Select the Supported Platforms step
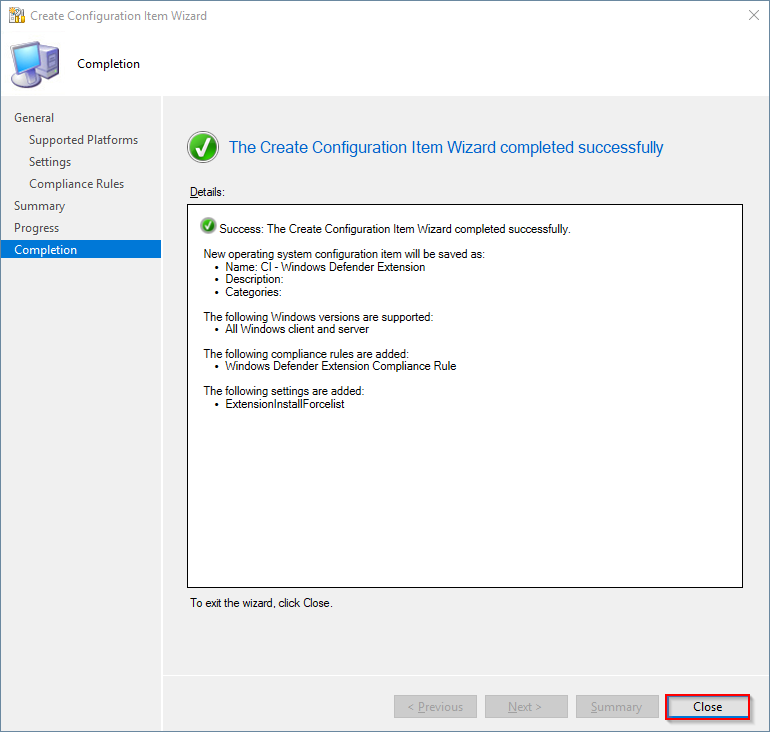The image size is (770, 732). coord(83,140)
